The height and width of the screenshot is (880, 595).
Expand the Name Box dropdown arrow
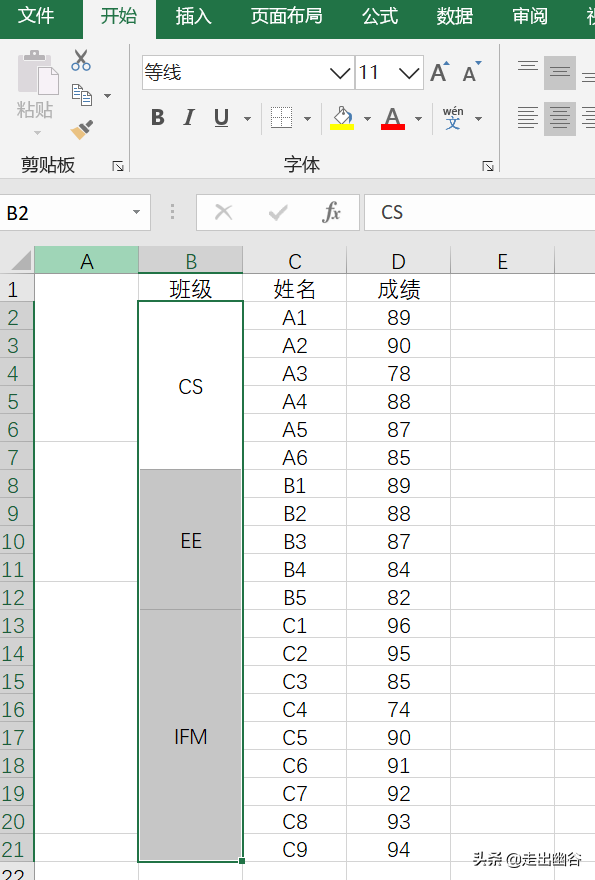pos(136,212)
